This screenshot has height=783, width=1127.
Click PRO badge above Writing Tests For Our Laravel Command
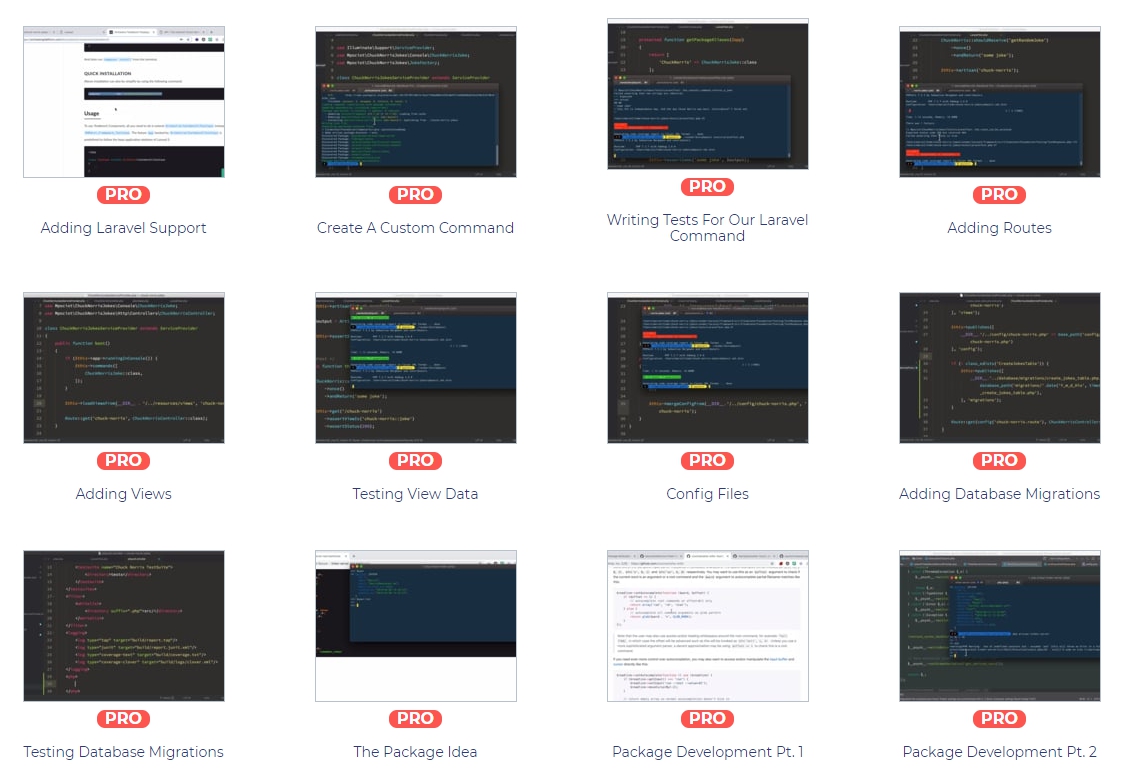[707, 187]
